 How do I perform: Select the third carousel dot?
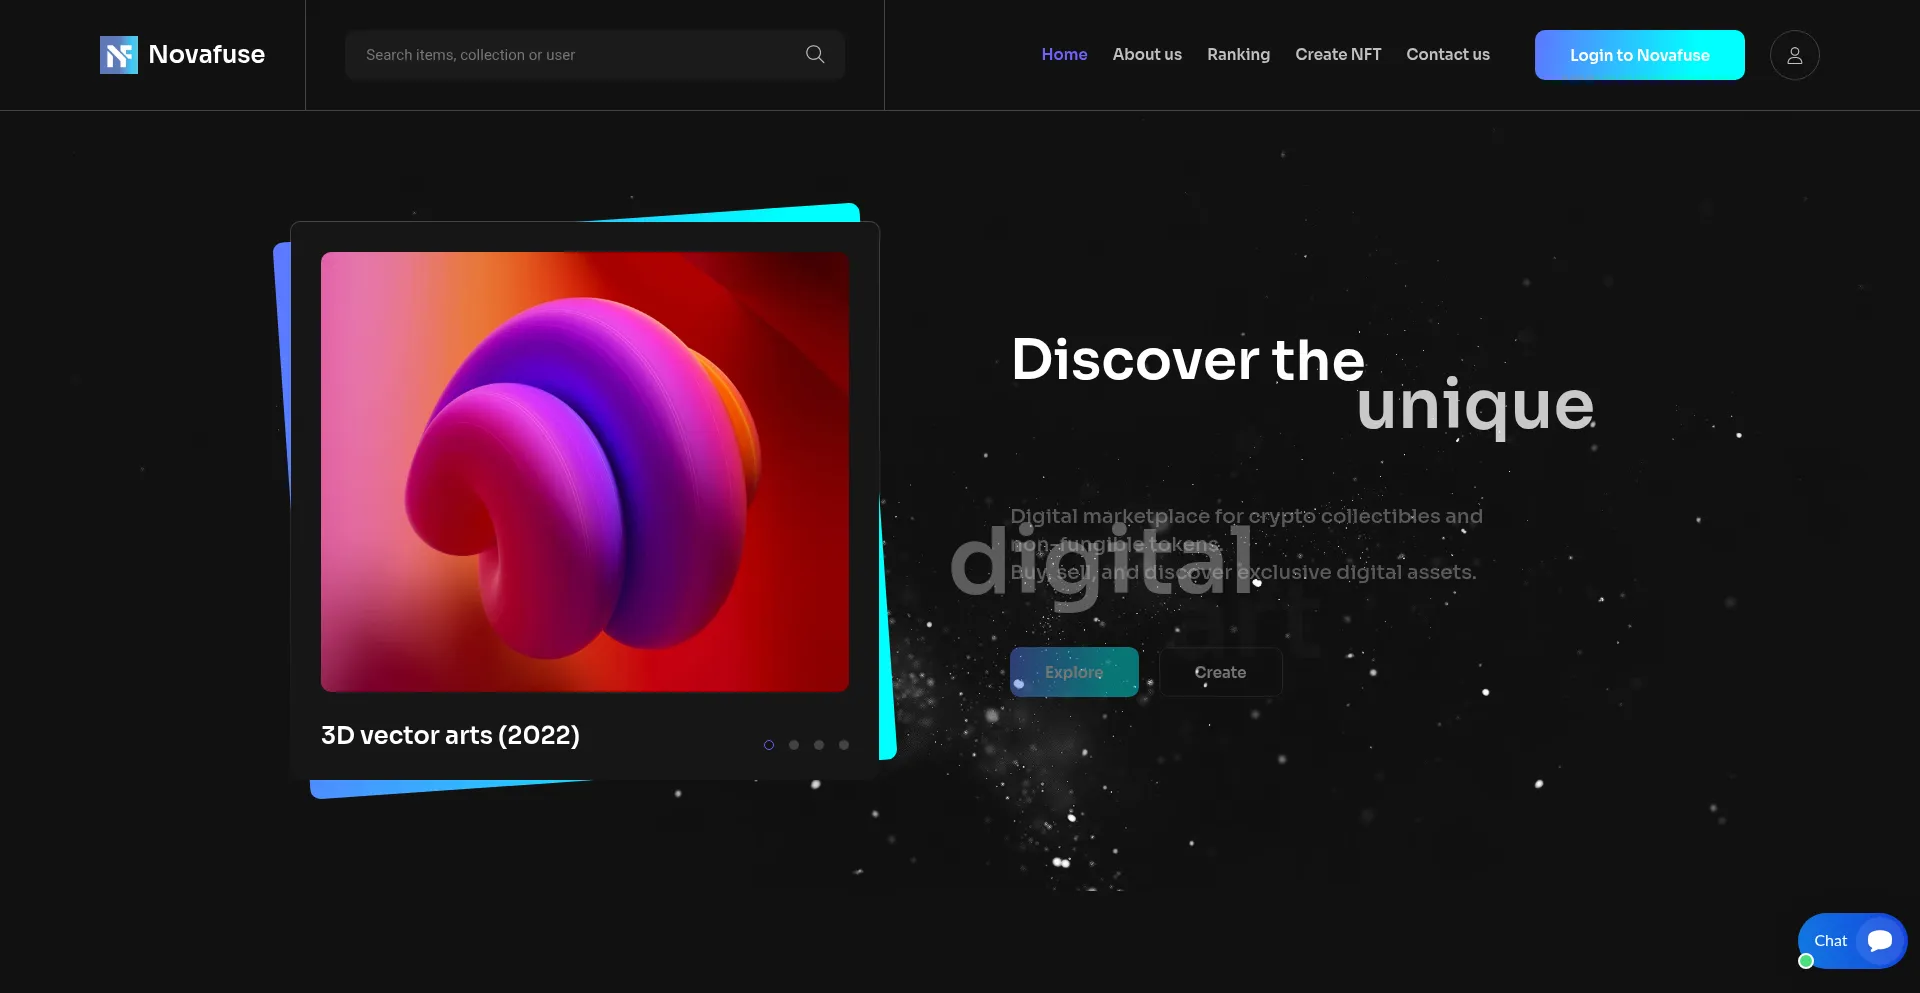point(819,745)
